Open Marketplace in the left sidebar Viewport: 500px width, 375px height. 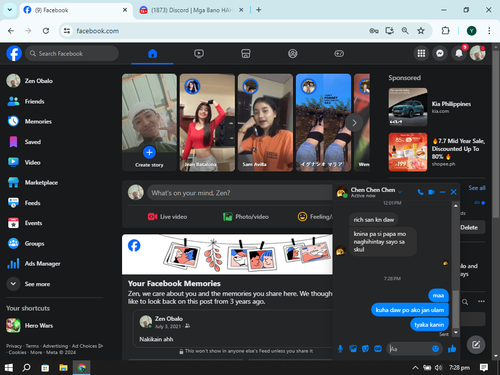[55, 183]
